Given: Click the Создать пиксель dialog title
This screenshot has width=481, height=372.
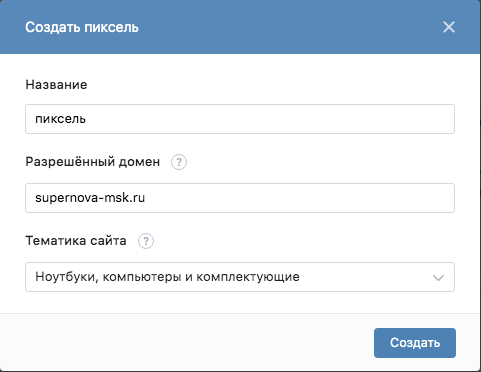Looking at the screenshot, I should pos(82,27).
